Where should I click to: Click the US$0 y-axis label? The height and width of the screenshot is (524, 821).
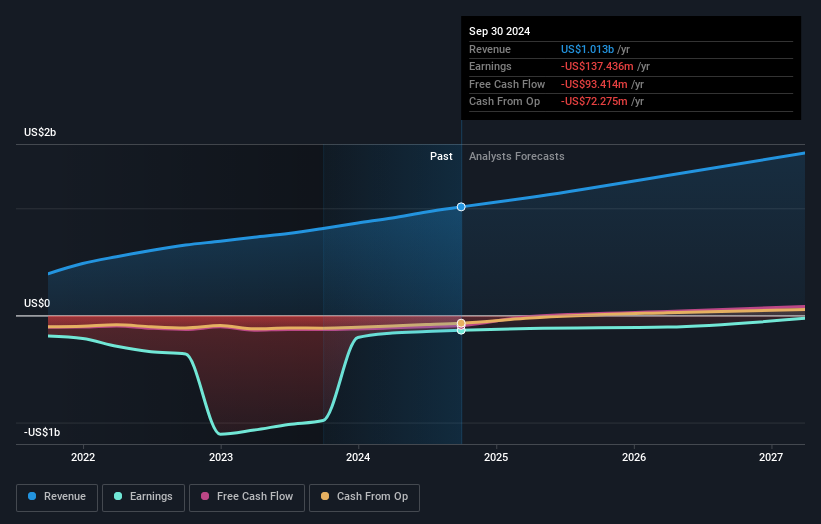point(37,303)
